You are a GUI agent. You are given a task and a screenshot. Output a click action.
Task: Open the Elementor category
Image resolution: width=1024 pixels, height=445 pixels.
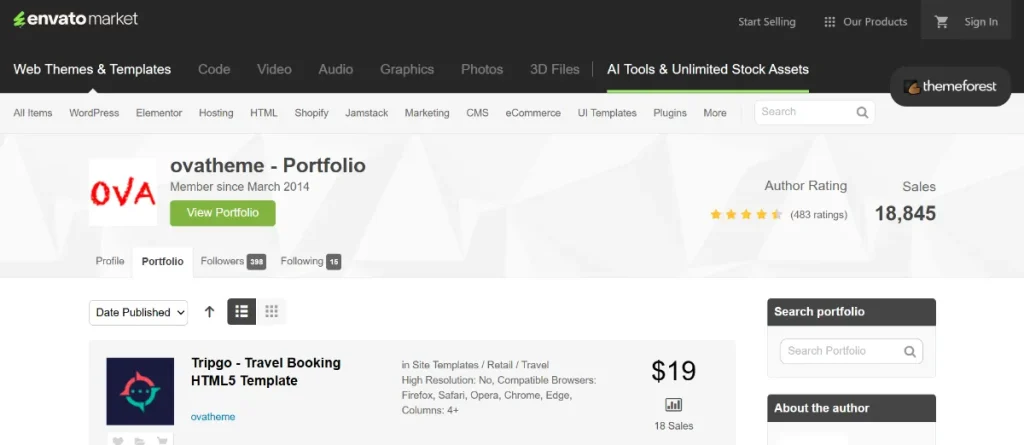tap(159, 112)
